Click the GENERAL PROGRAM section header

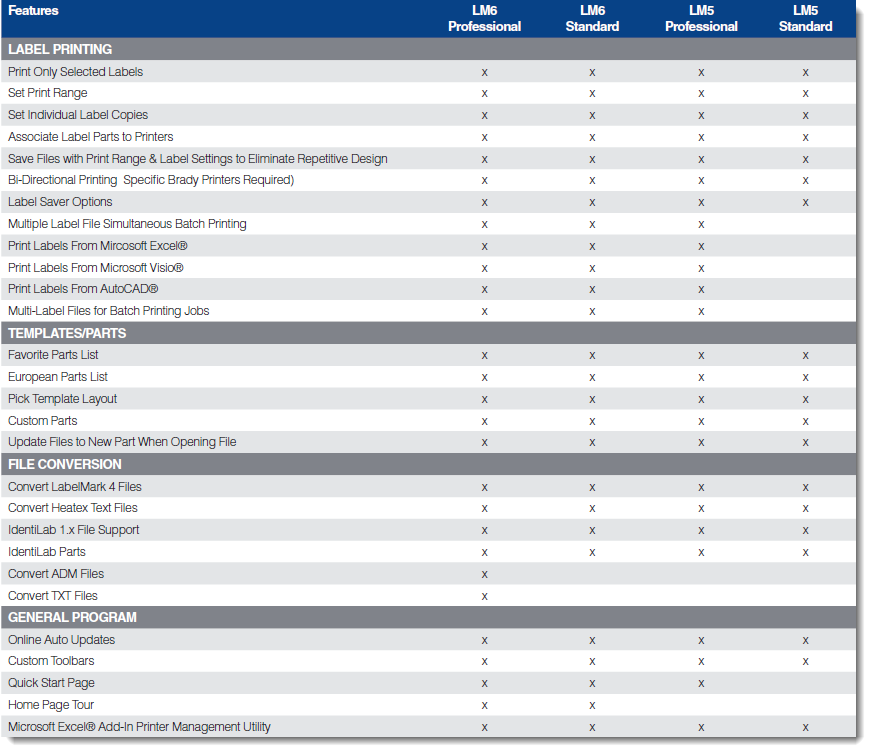pyautogui.click(x=72, y=617)
